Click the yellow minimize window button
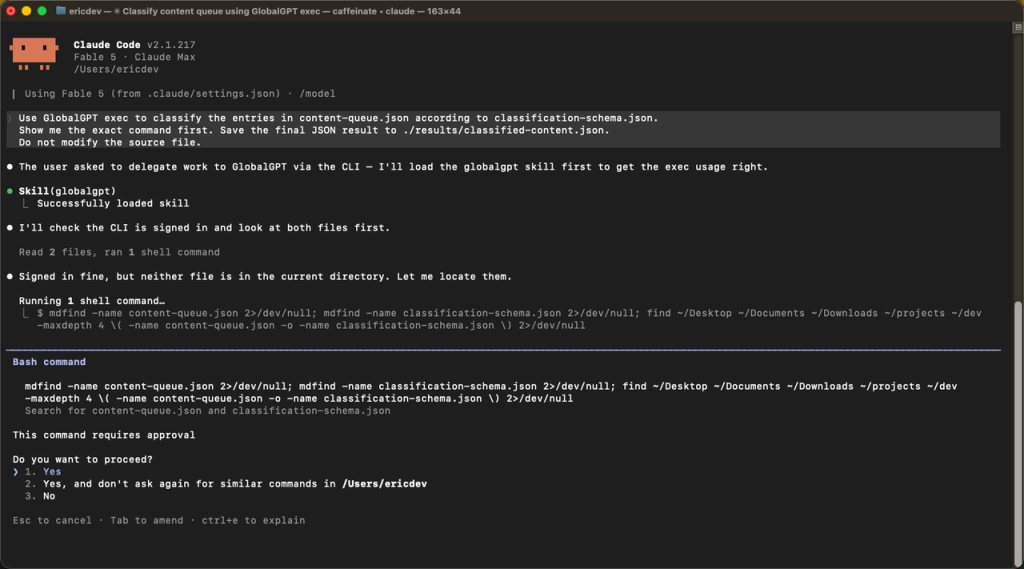The image size is (1024, 569). 26,11
